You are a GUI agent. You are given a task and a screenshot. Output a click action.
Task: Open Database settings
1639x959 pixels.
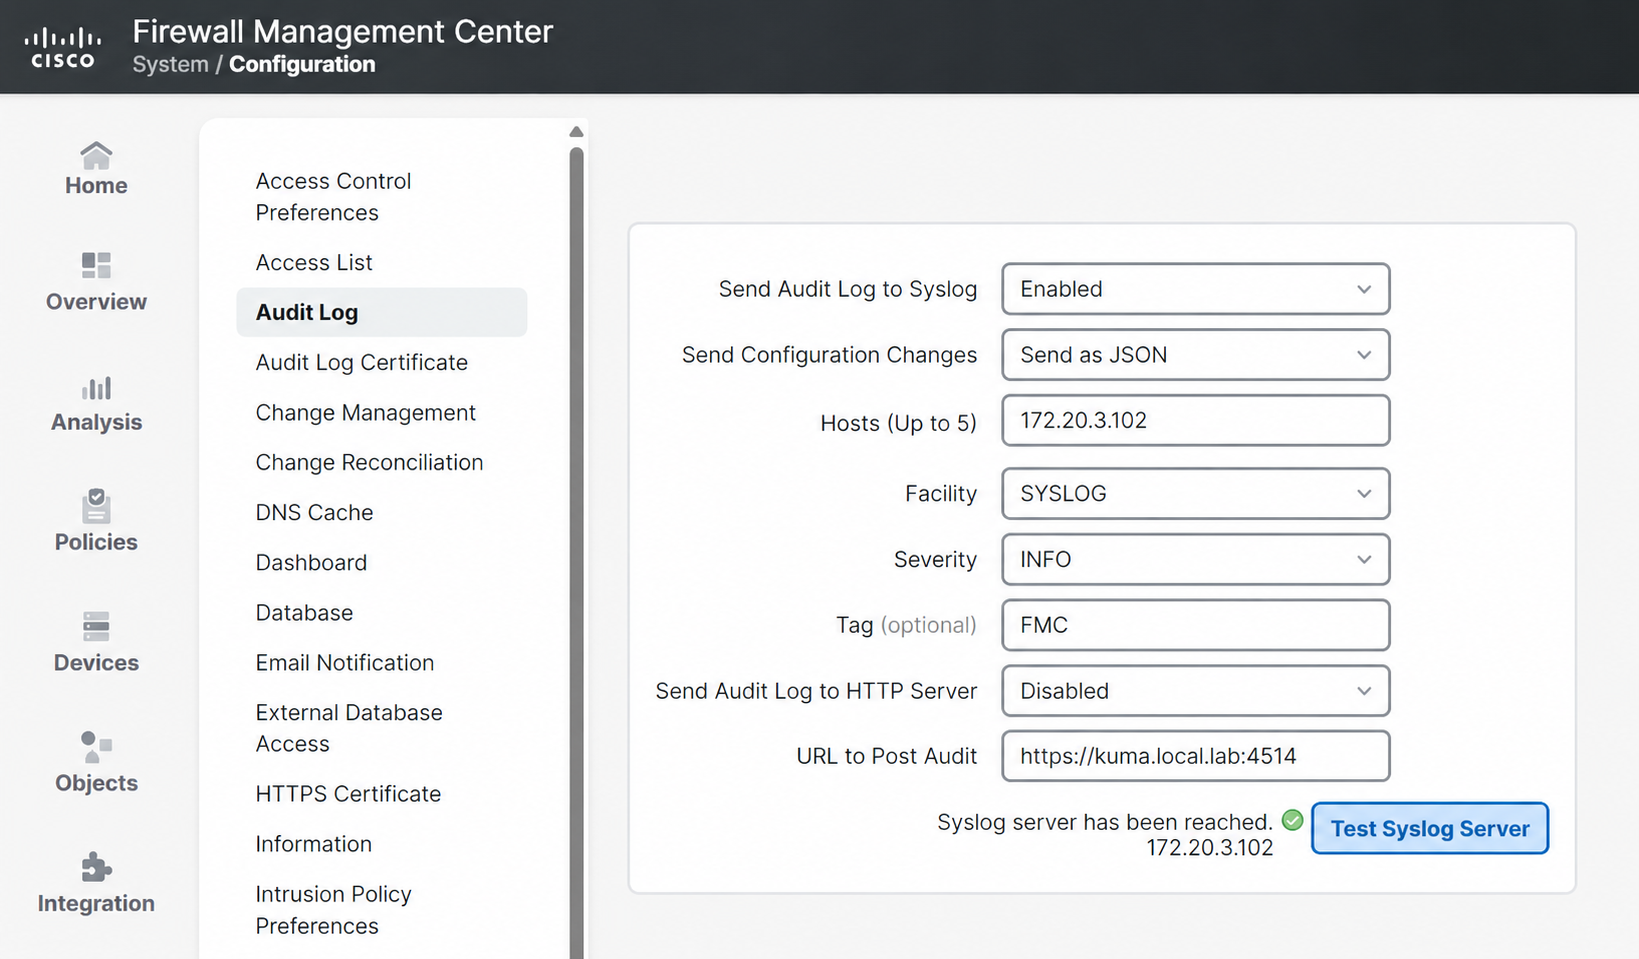[x=304, y=613]
